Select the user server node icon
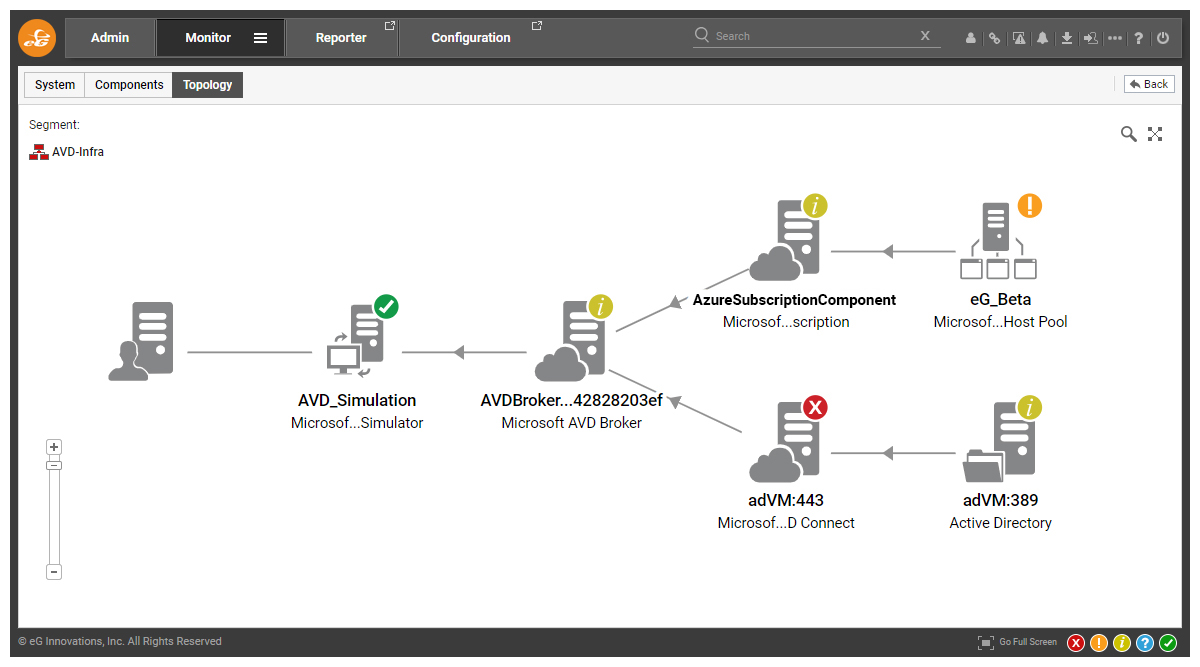 coord(140,341)
